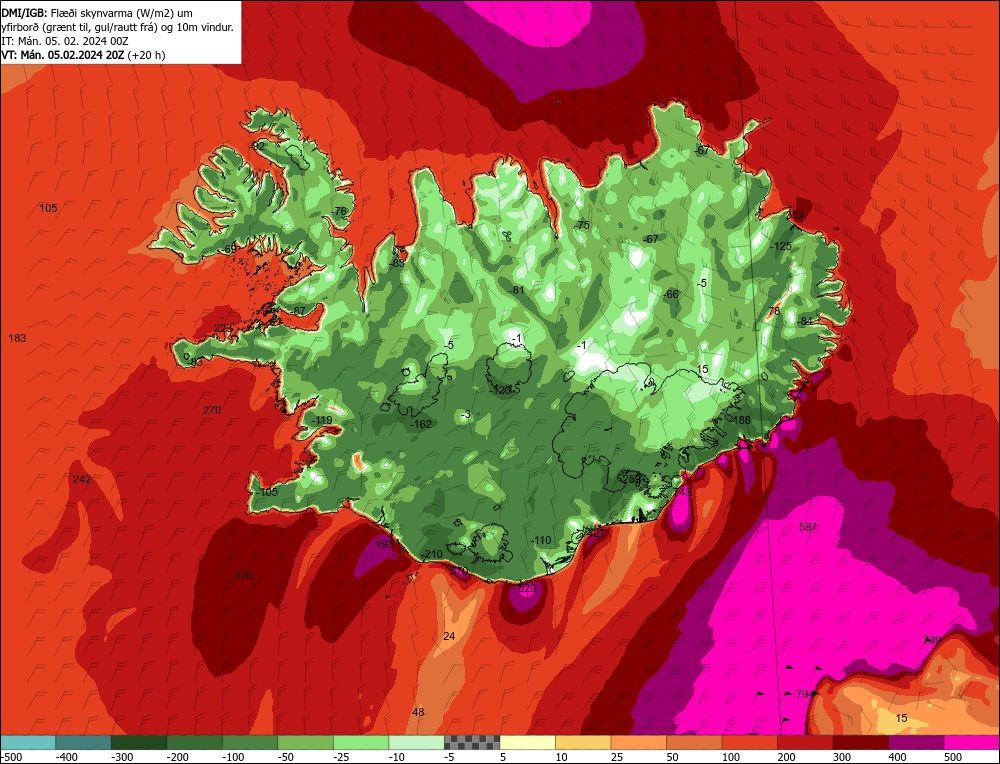Click the land value '-162'

tap(421, 424)
